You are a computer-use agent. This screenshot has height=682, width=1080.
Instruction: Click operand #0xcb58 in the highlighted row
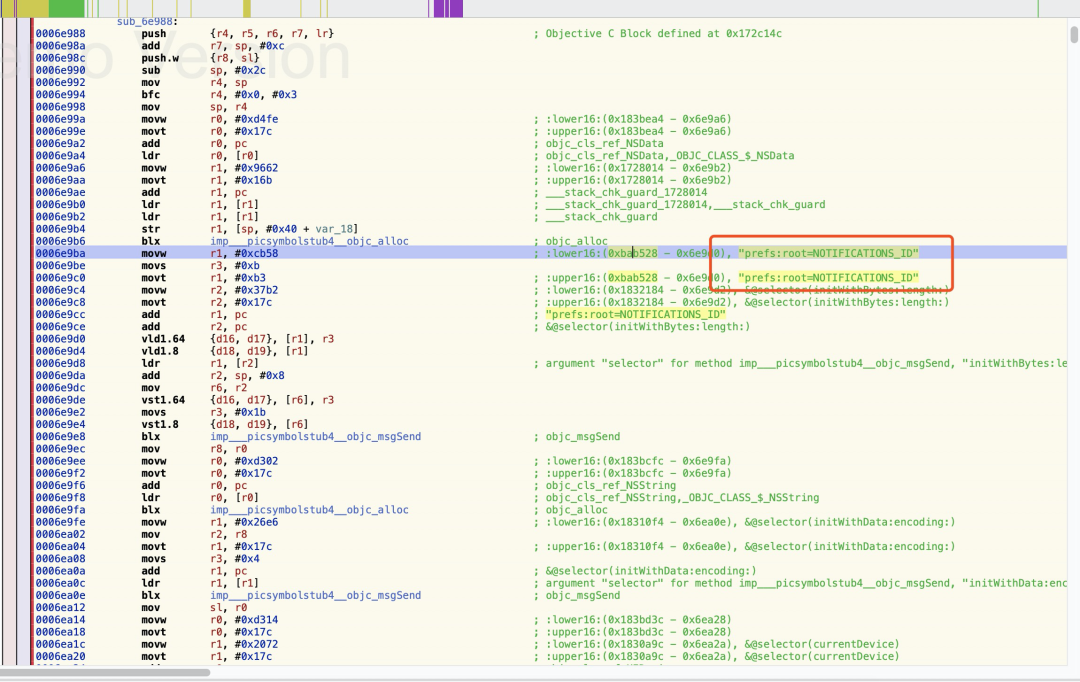(x=256, y=254)
